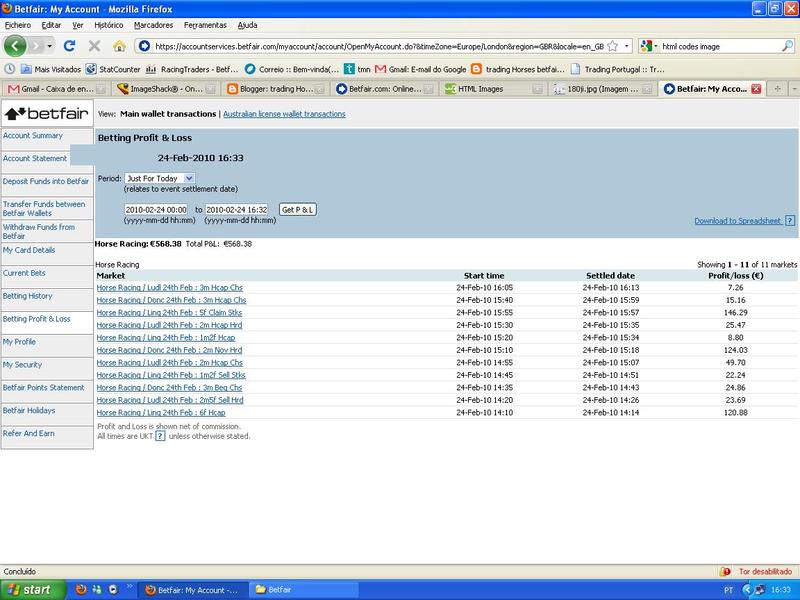The image size is (800, 600).
Task: Click the UKT help question mark icon
Action: tap(160, 436)
